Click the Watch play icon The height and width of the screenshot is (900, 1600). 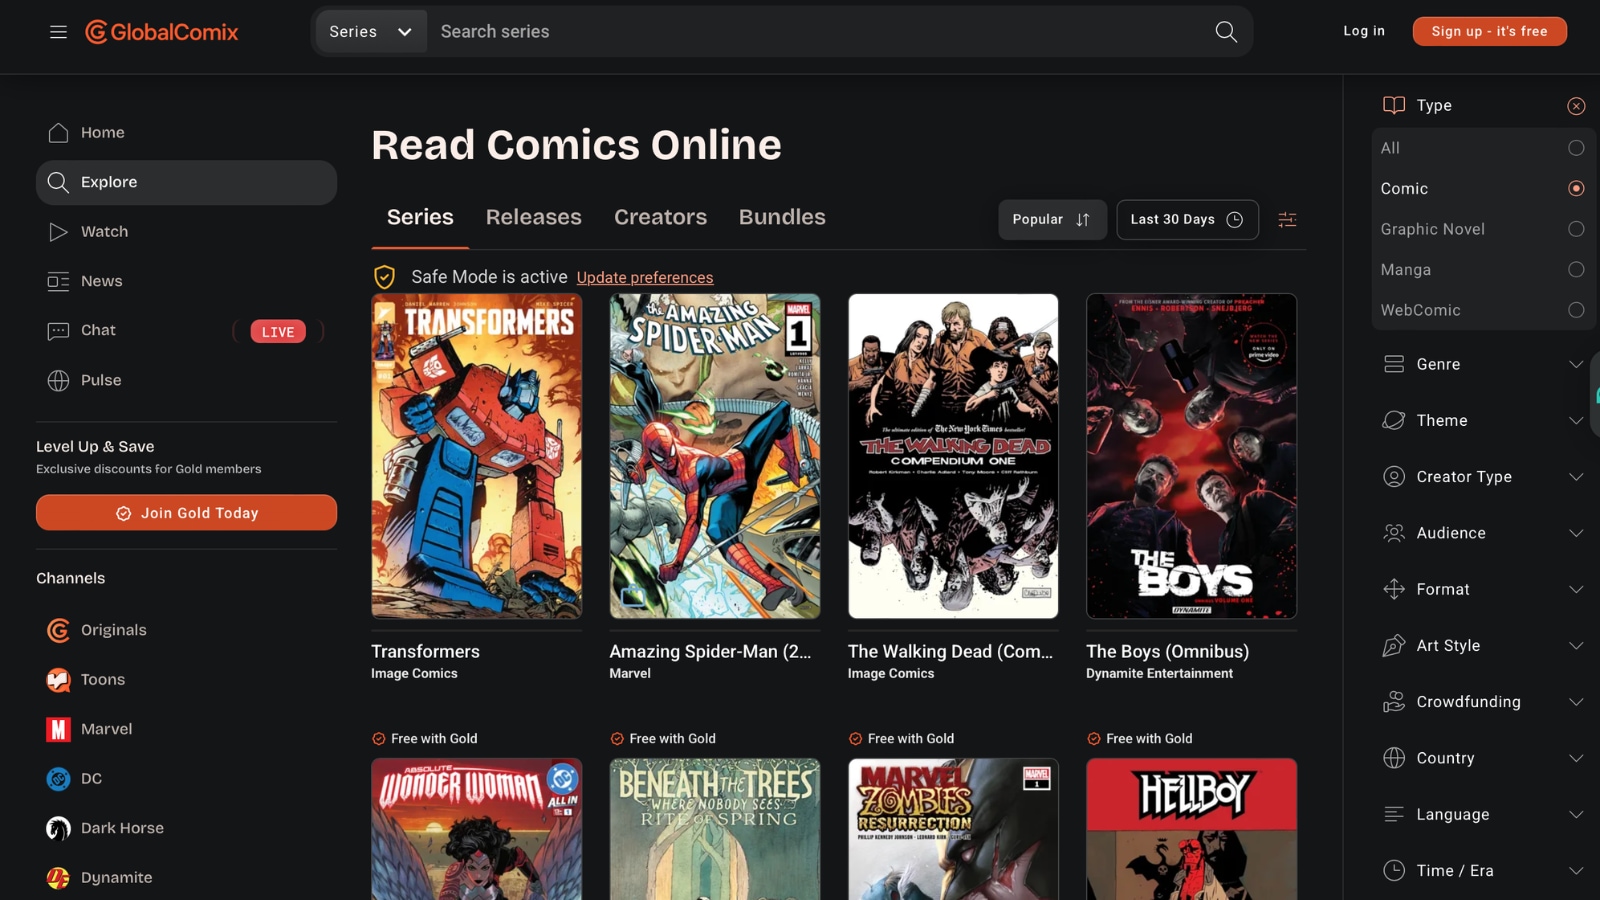pos(58,232)
